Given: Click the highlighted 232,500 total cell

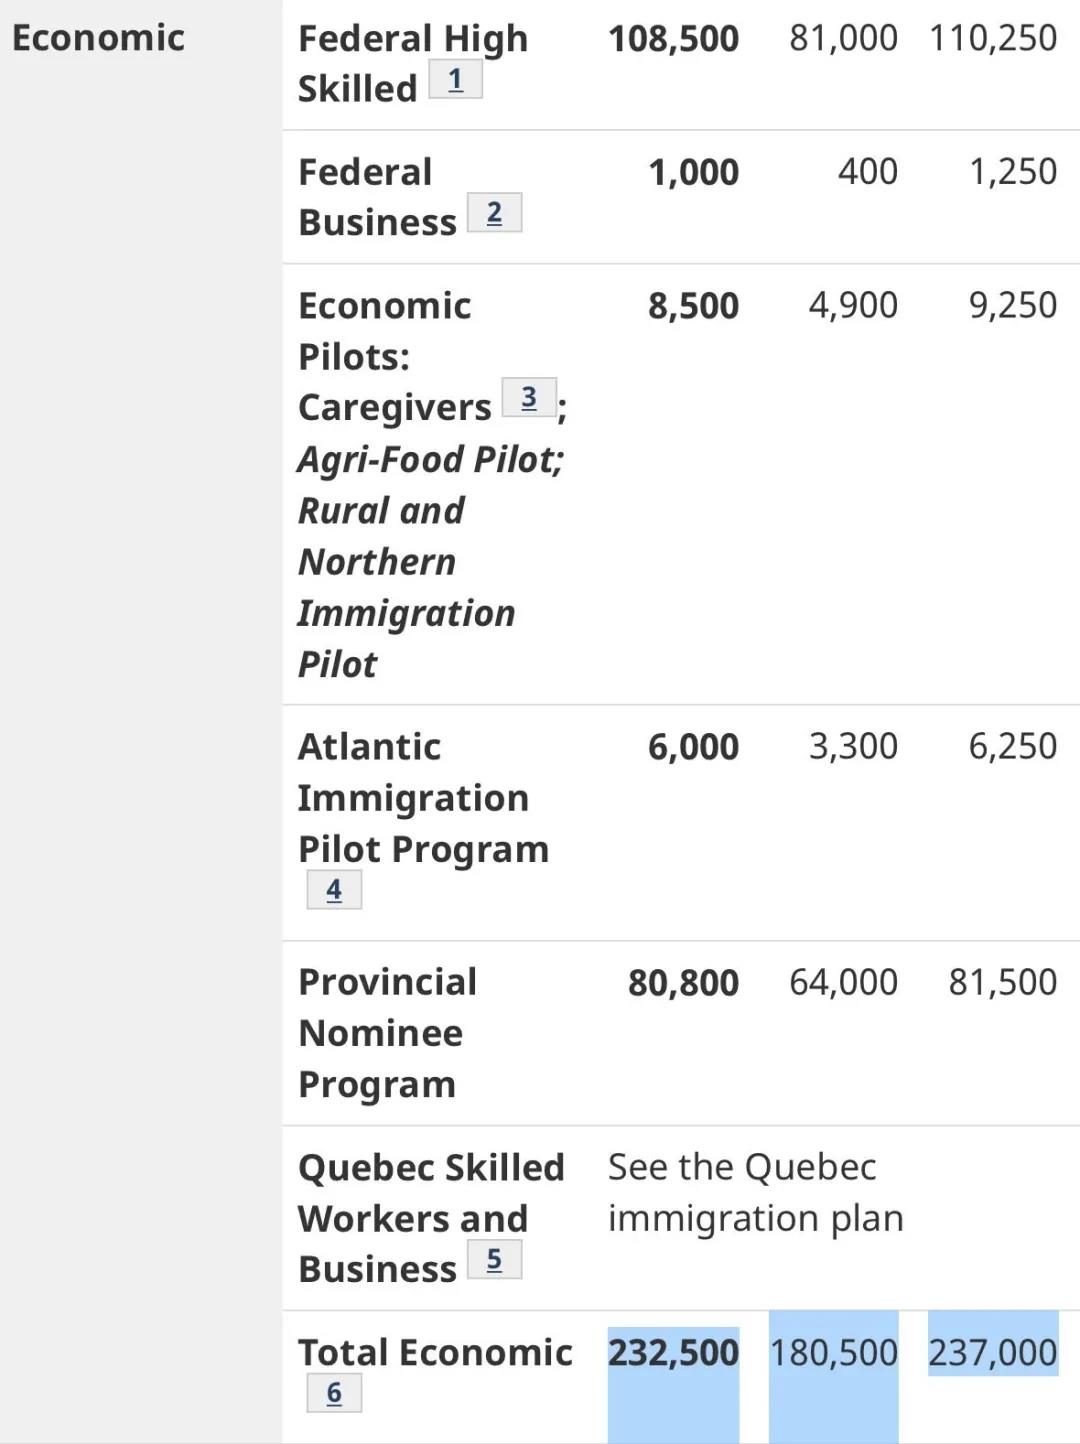Looking at the screenshot, I should pos(673,1353).
